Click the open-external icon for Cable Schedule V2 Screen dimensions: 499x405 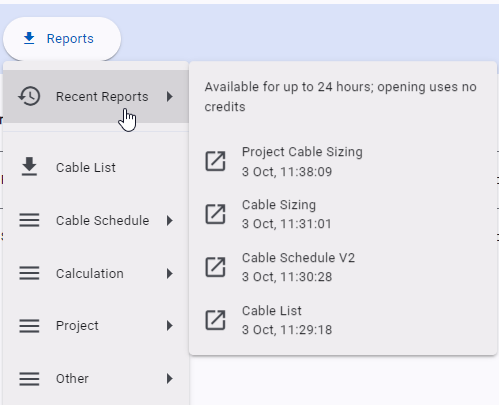click(x=215, y=267)
